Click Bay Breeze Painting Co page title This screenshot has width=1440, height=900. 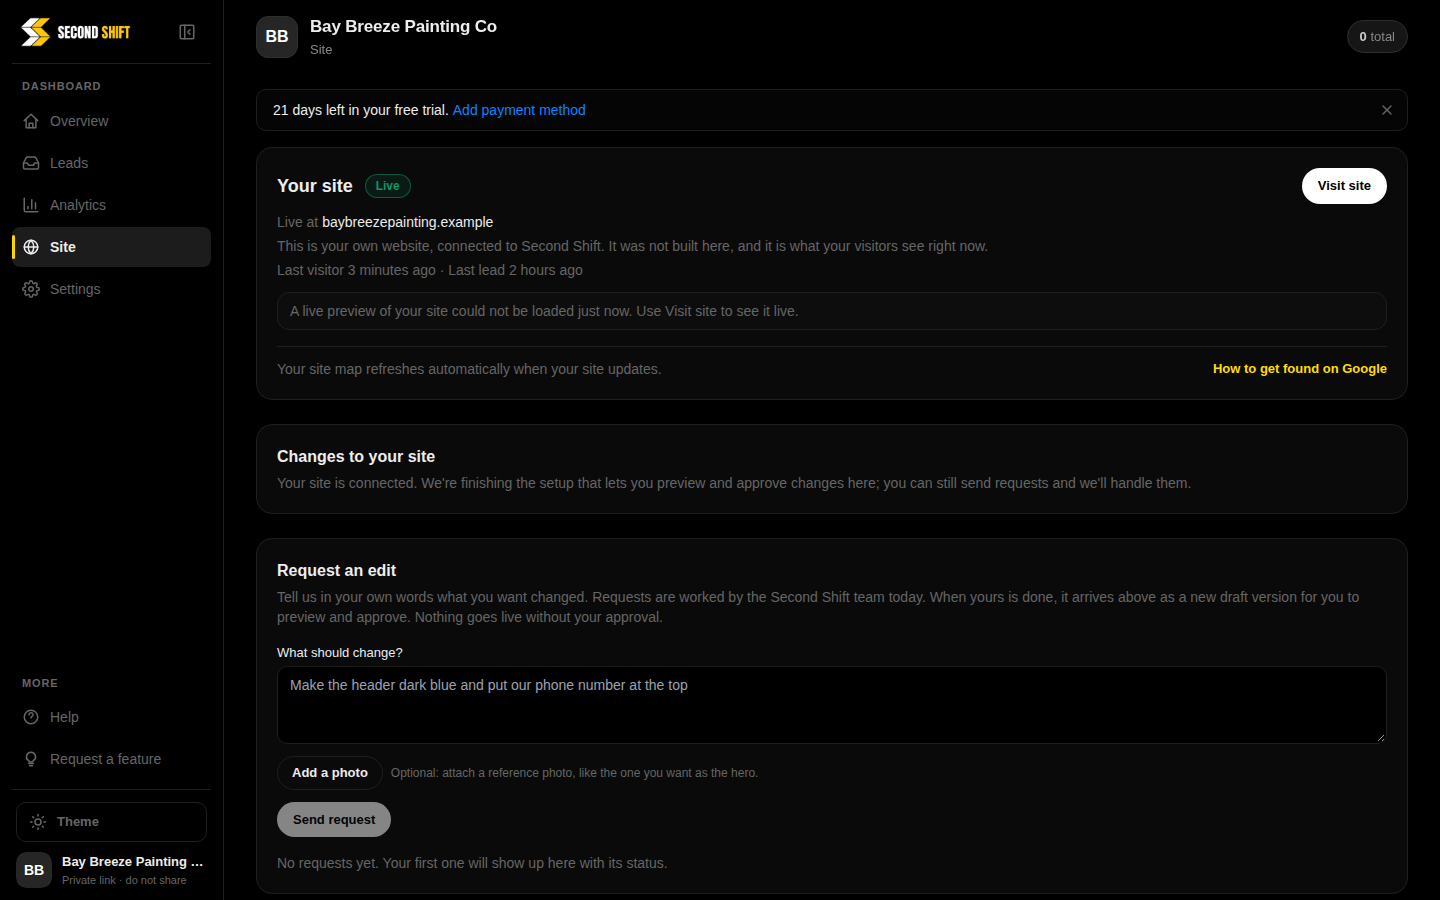coord(403,26)
